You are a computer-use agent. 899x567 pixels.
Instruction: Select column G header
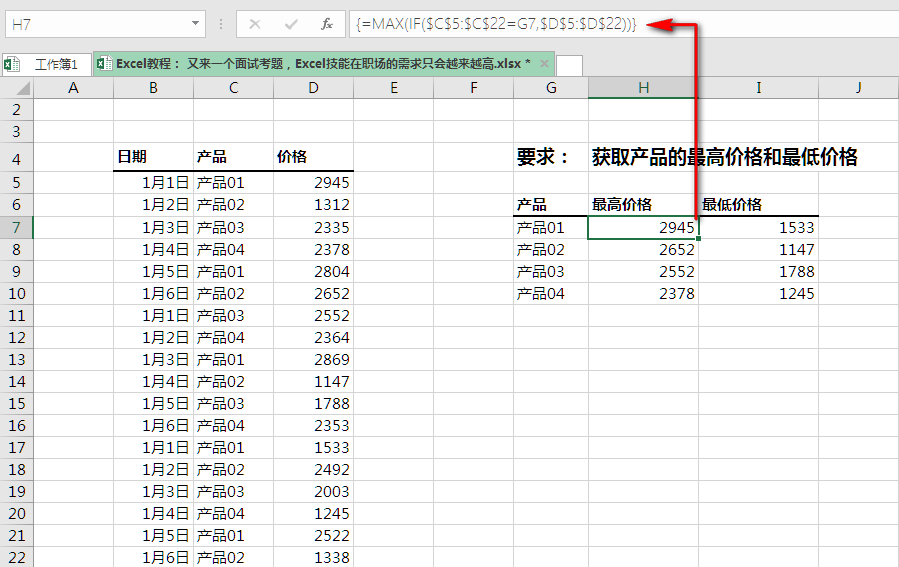coord(551,88)
